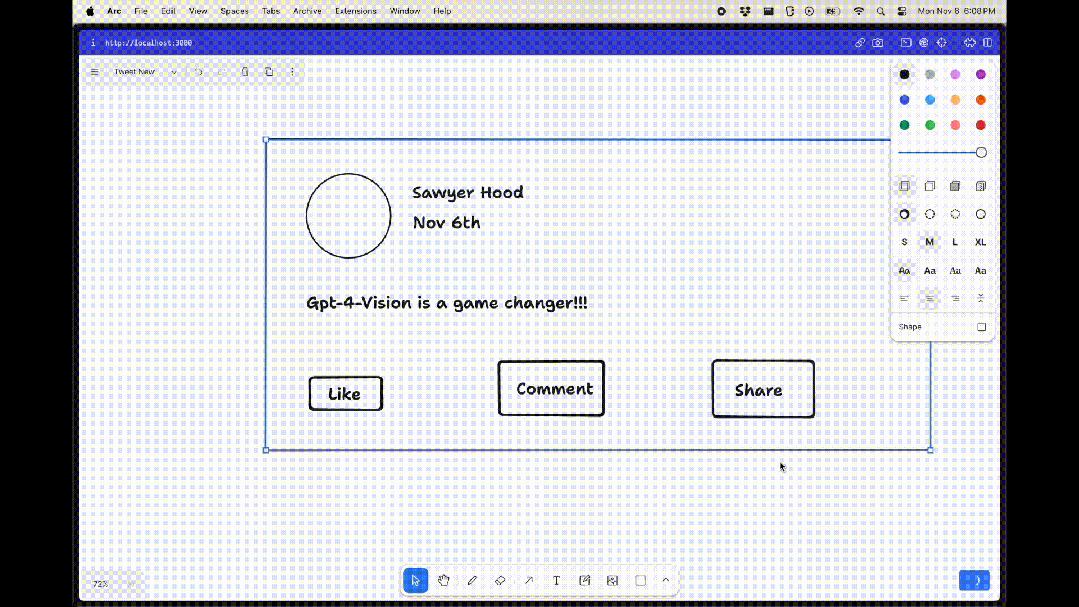Select the hand-drawn Aa font
The width and height of the screenshot is (1079, 607).
tap(904, 270)
